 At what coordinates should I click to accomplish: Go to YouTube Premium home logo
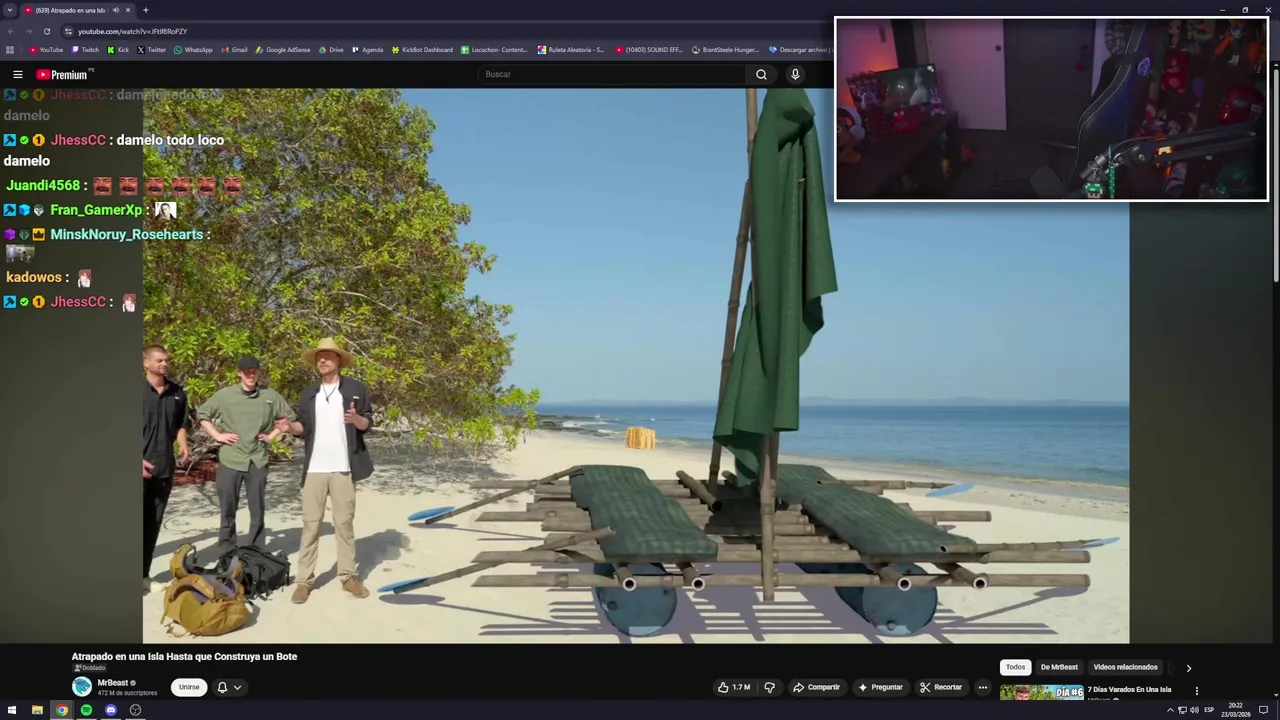coord(64,74)
